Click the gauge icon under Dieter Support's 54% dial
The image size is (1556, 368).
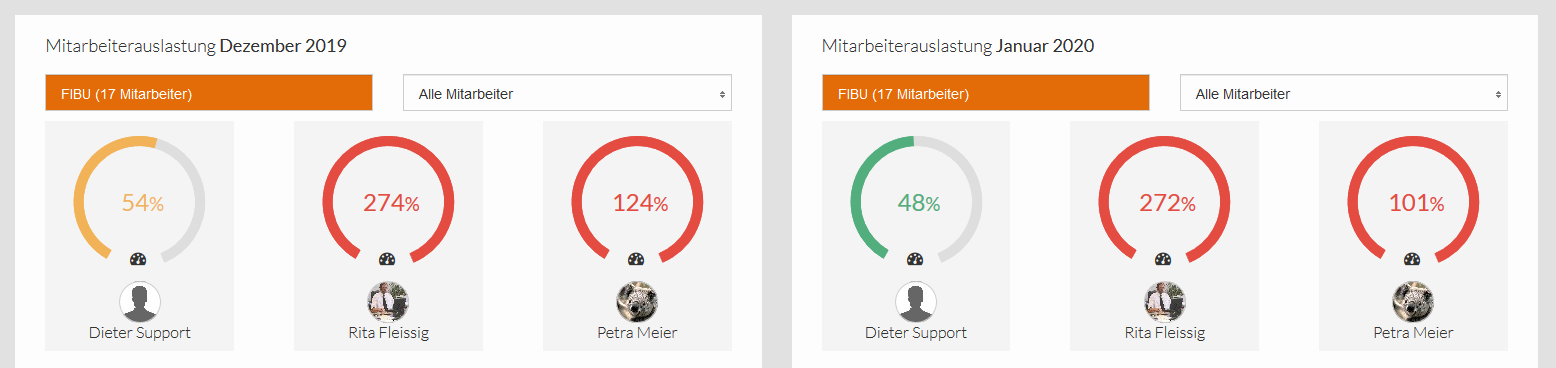coord(139,259)
